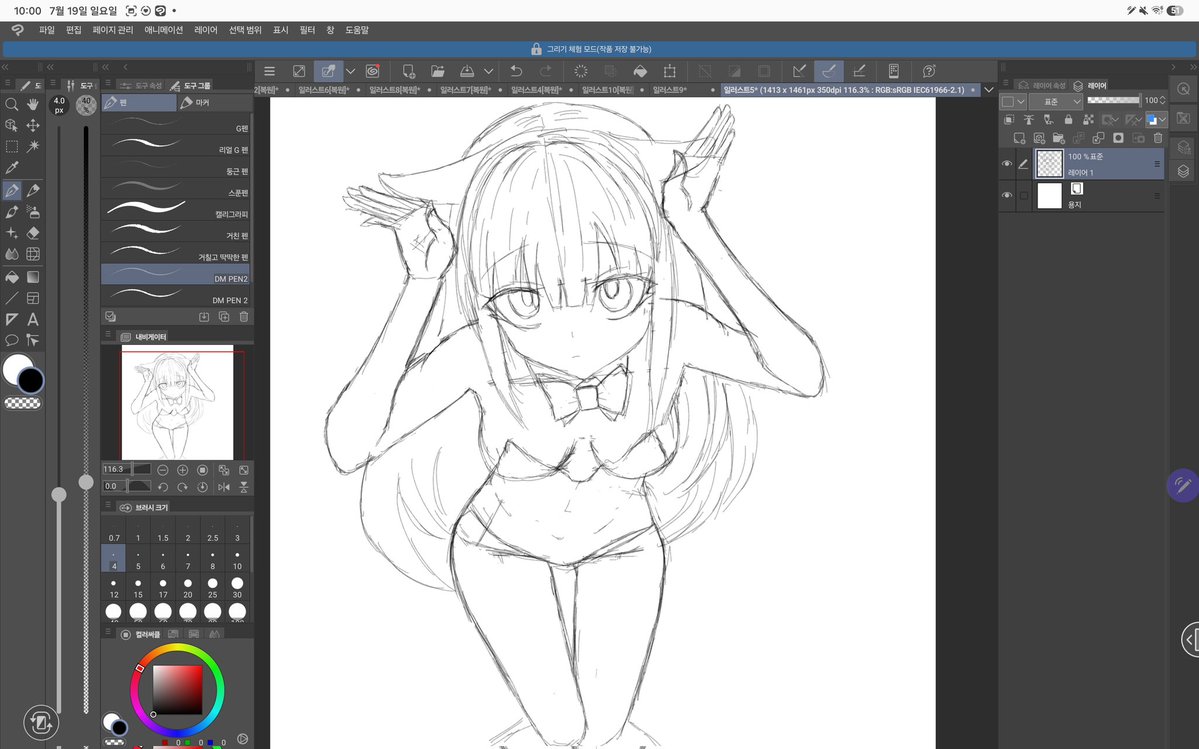1199x749 pixels.
Task: Create new canvas from command bar
Action: [x=408, y=71]
